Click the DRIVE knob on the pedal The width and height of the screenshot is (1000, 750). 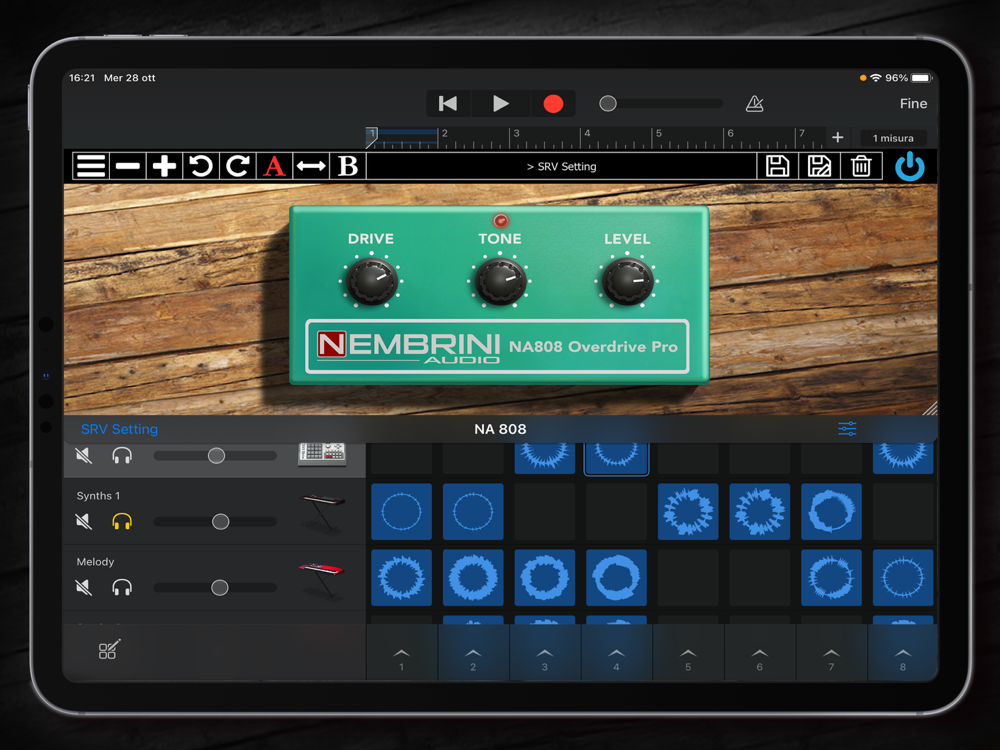click(372, 281)
